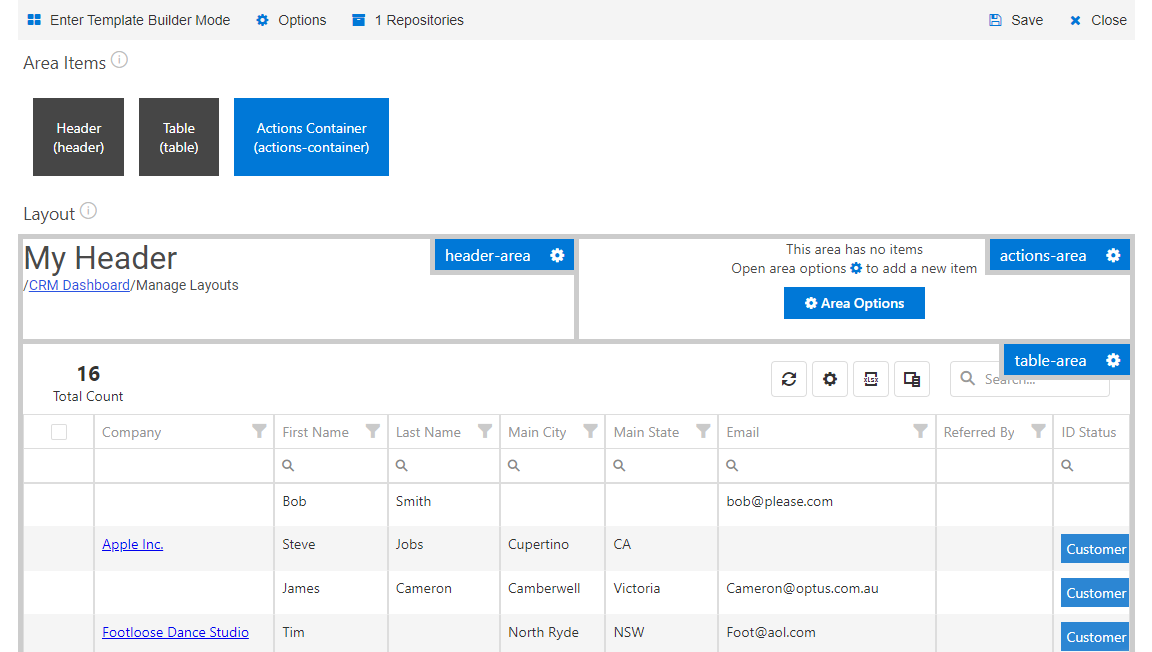Open the Email column filter

[920, 431]
